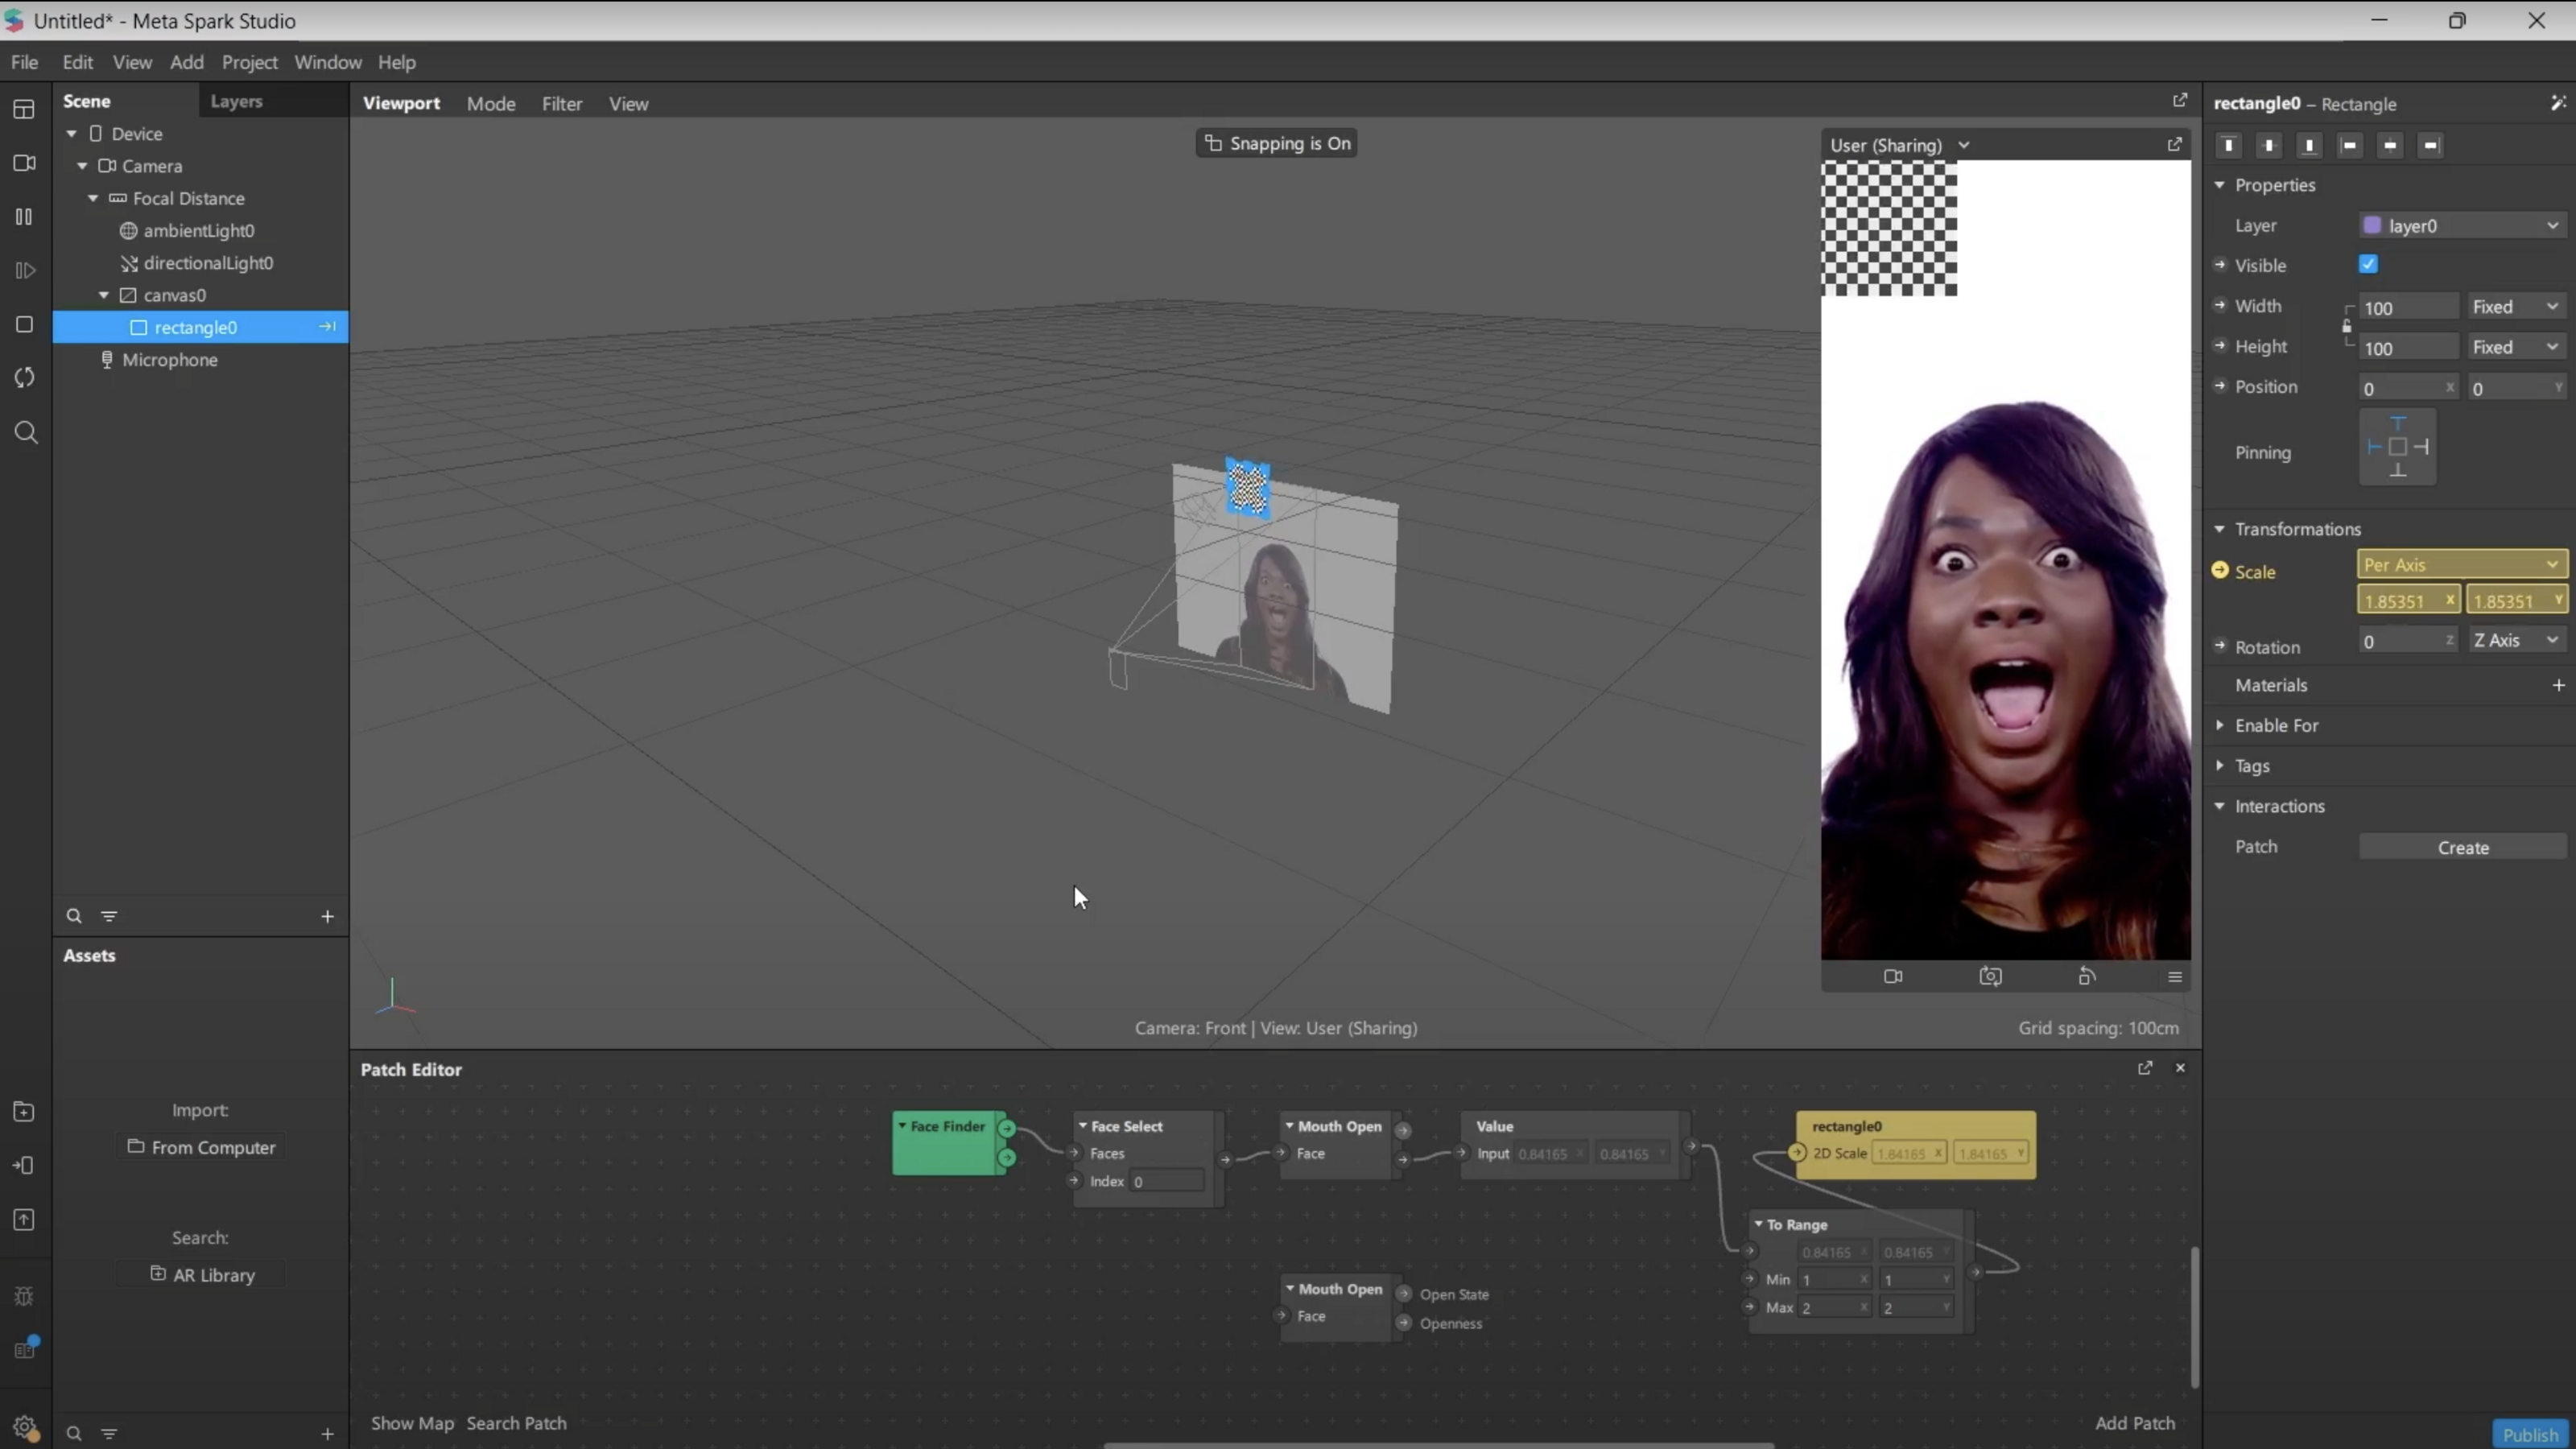Toggle the Visible checkbox for rectangle0
This screenshot has width=2576, height=1449.
click(x=2368, y=264)
